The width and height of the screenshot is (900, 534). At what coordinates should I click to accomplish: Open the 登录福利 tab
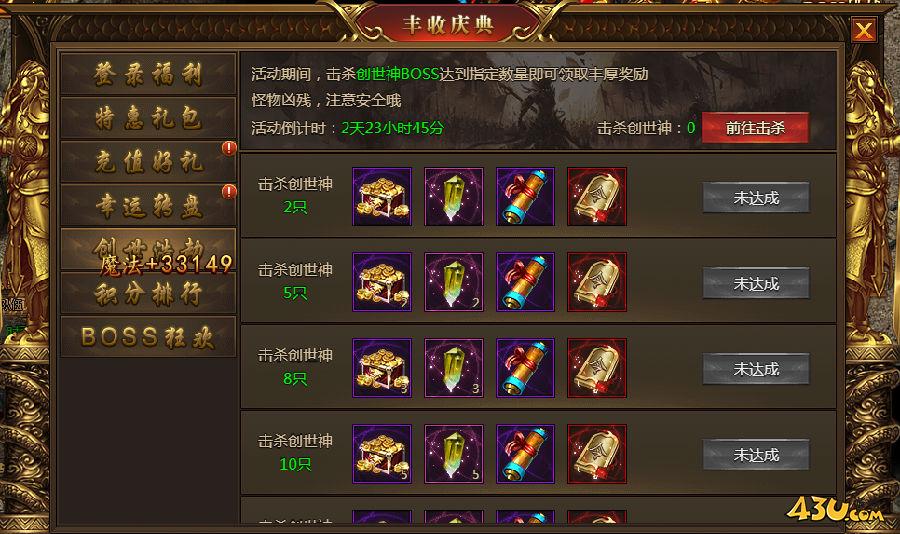[x=148, y=74]
